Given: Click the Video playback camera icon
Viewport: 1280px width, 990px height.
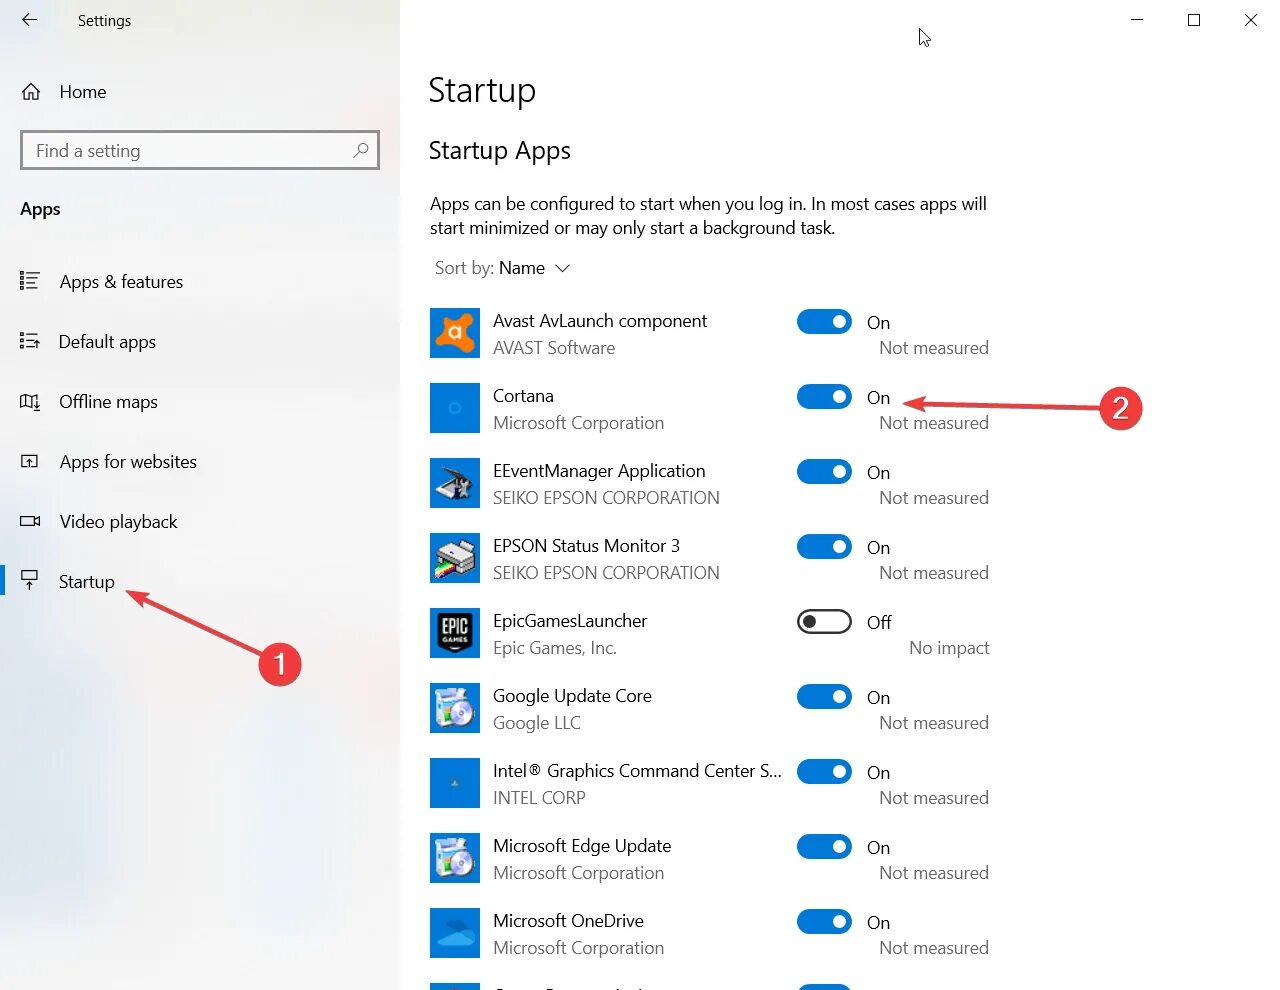Looking at the screenshot, I should (30, 521).
